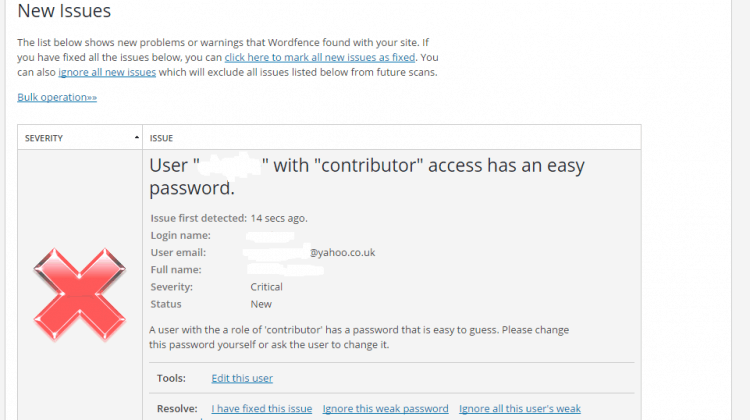Mark all new issues as fixed

320,57
